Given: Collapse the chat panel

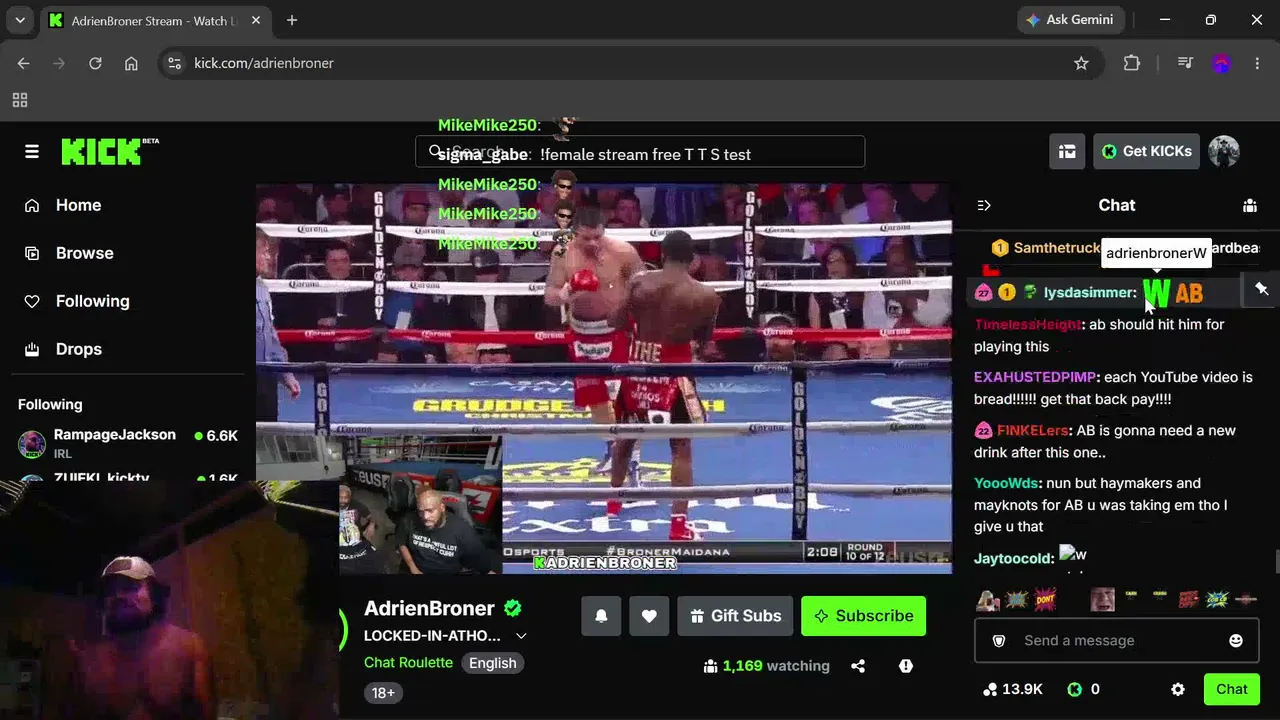Looking at the screenshot, I should [x=984, y=205].
